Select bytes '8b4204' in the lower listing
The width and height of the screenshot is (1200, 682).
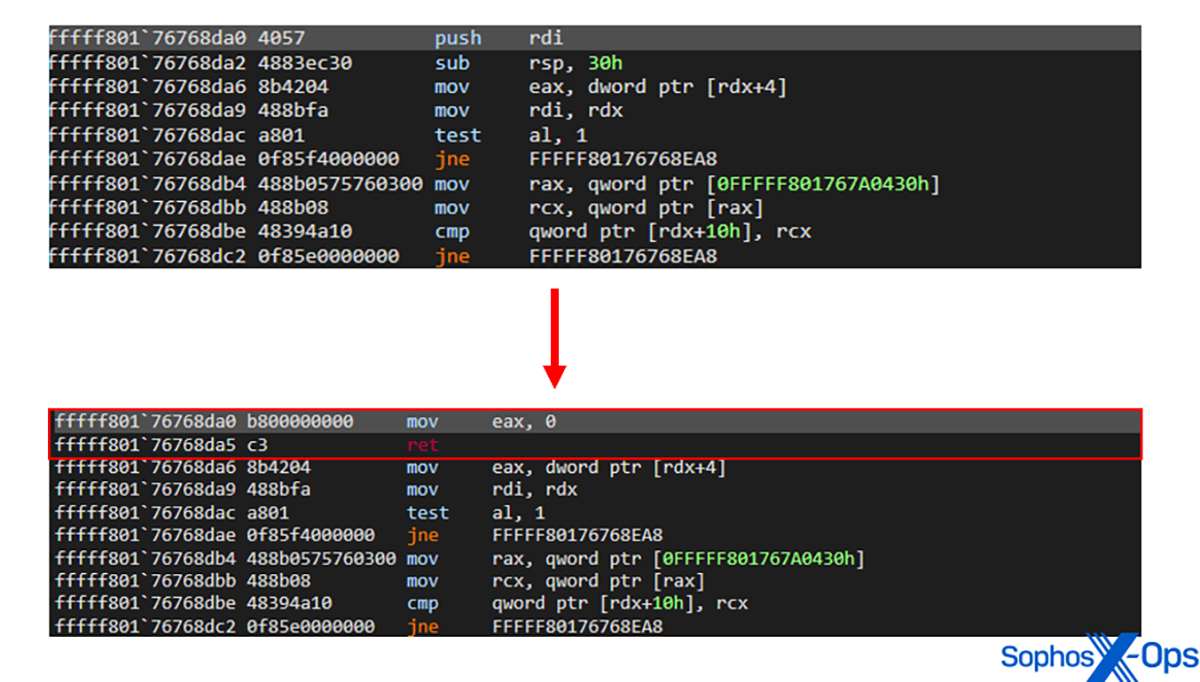pyautogui.click(x=279, y=467)
